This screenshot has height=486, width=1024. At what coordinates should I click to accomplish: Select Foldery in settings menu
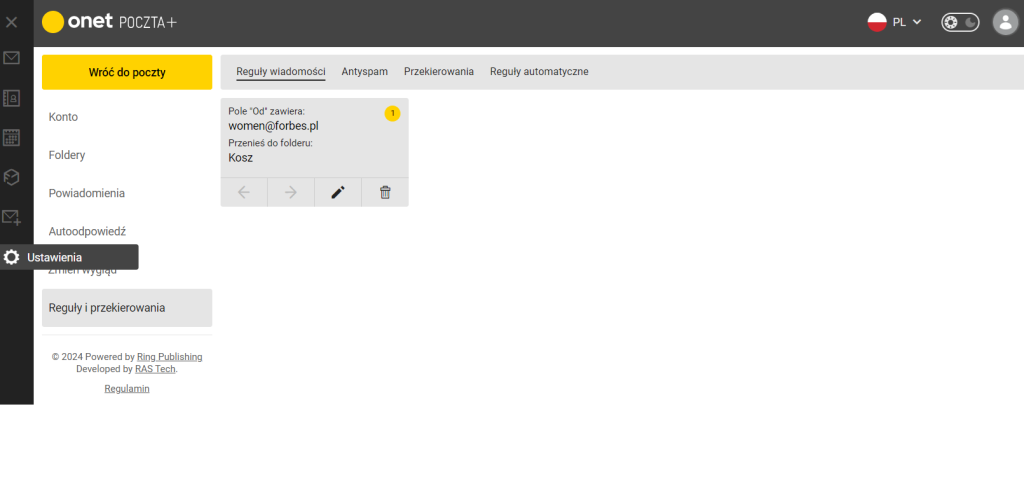coord(127,155)
